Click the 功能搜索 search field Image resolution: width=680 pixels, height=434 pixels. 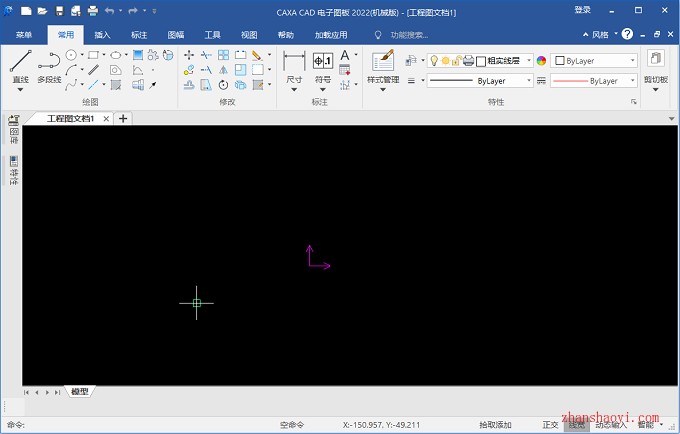coord(409,35)
